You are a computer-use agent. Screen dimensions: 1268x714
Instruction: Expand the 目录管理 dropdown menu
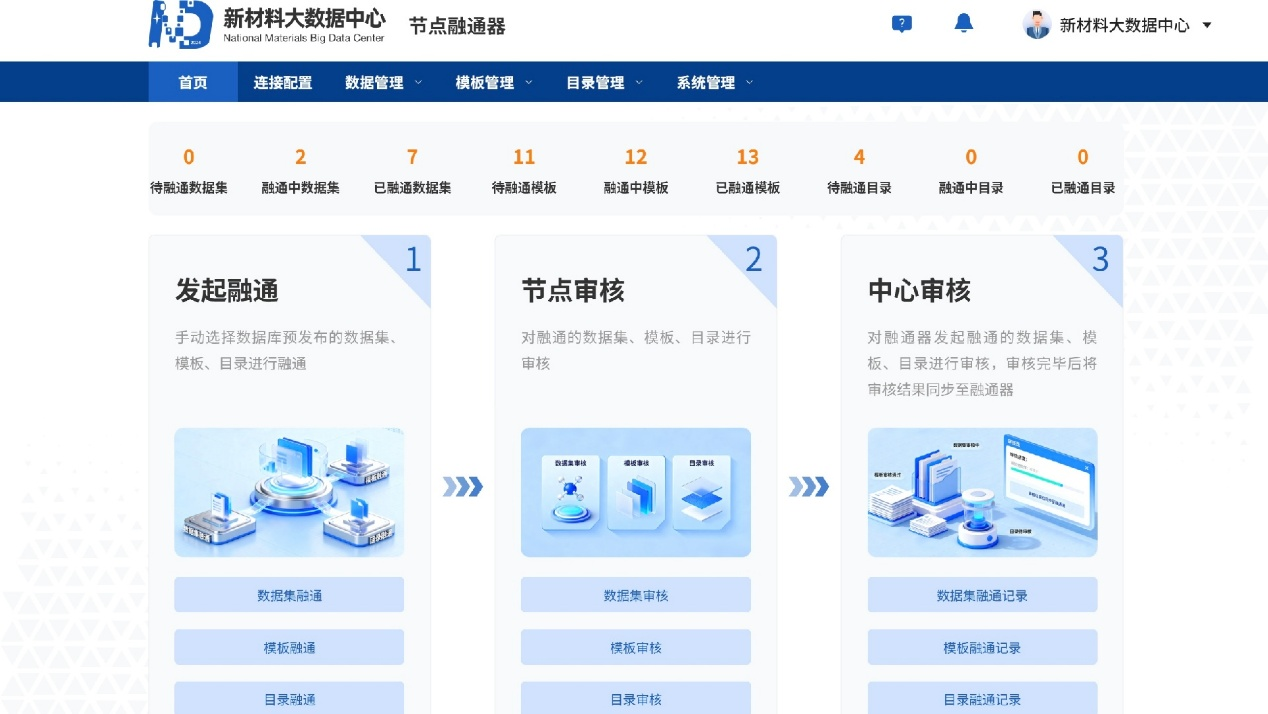604,83
